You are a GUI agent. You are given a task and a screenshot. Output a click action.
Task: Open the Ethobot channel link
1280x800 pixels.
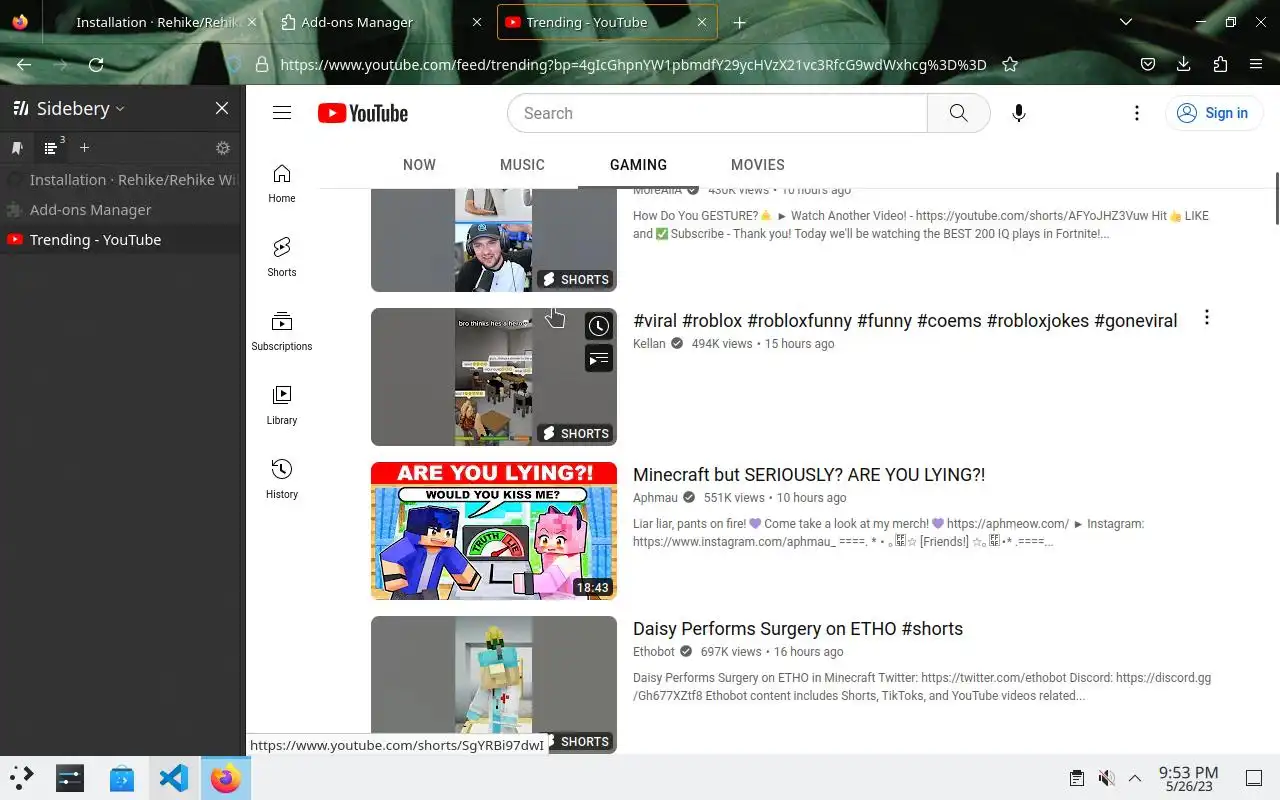[x=654, y=651]
